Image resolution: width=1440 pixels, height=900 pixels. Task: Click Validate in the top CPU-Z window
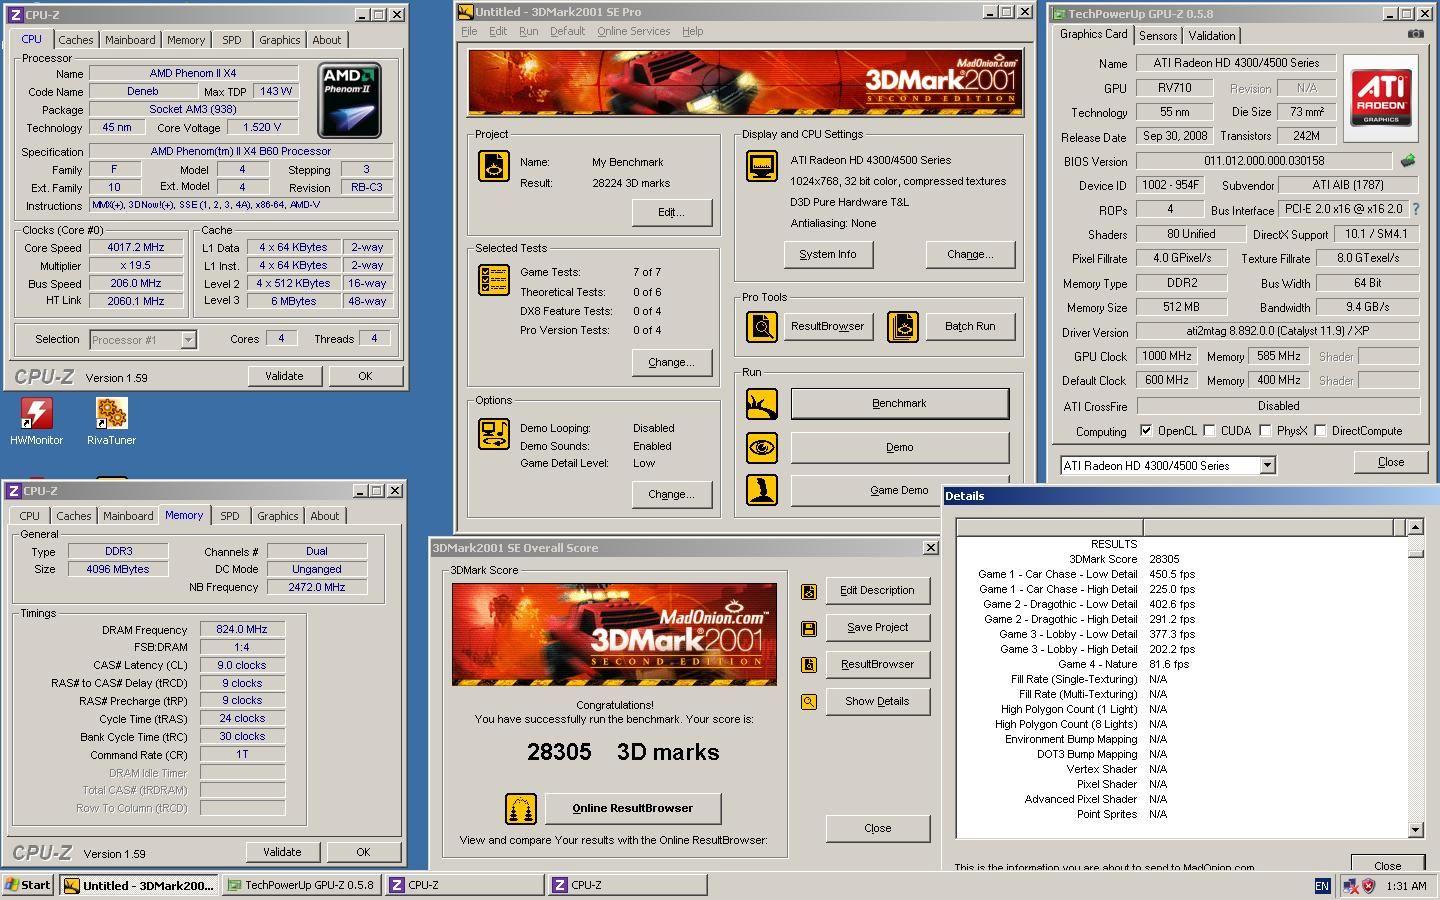284,376
